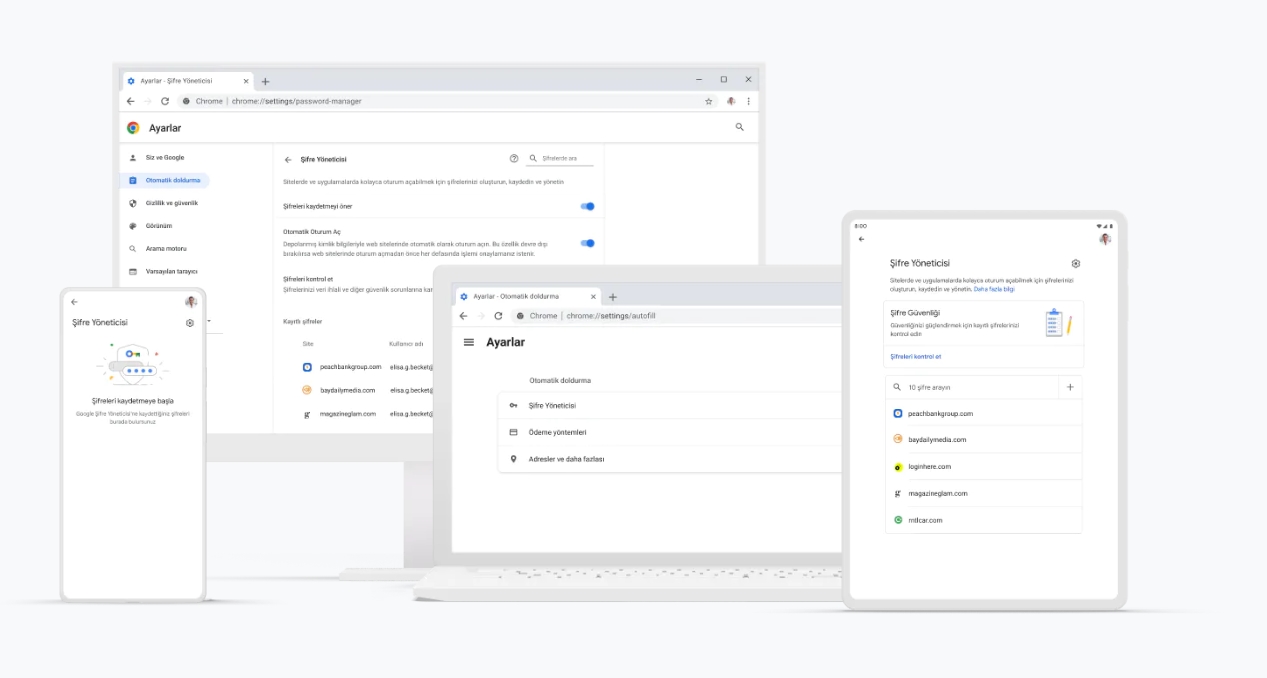1267x678 pixels.
Task: Open loginhere.com entry on tablet
Action: [x=983, y=467]
